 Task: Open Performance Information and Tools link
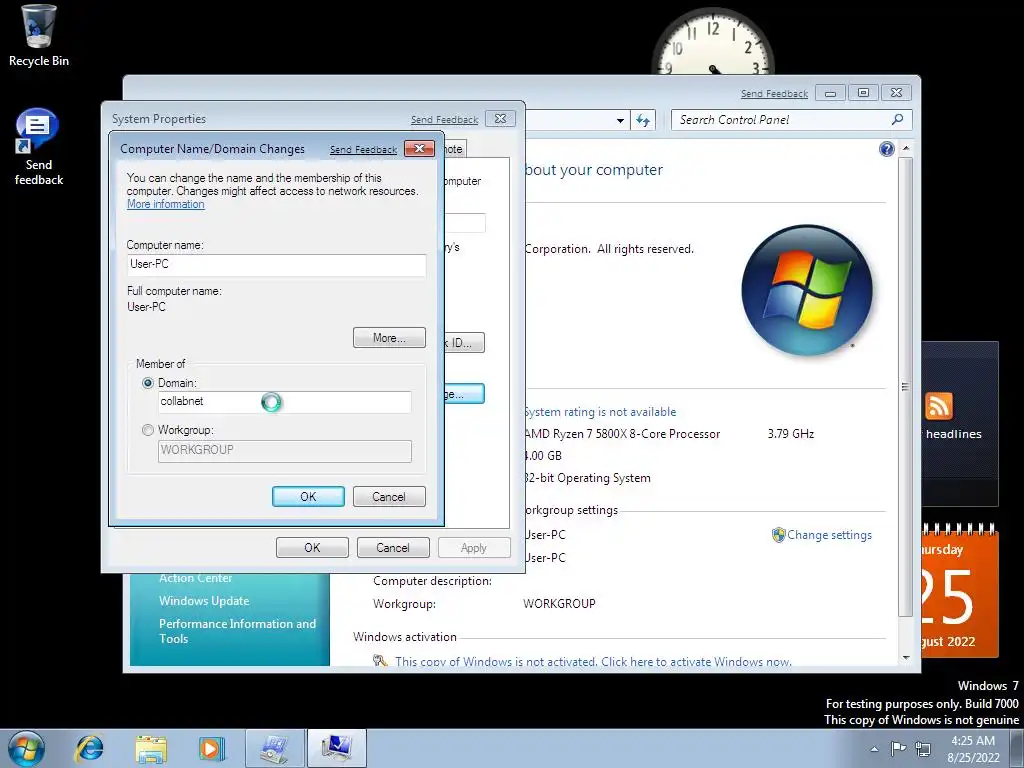tap(237, 631)
